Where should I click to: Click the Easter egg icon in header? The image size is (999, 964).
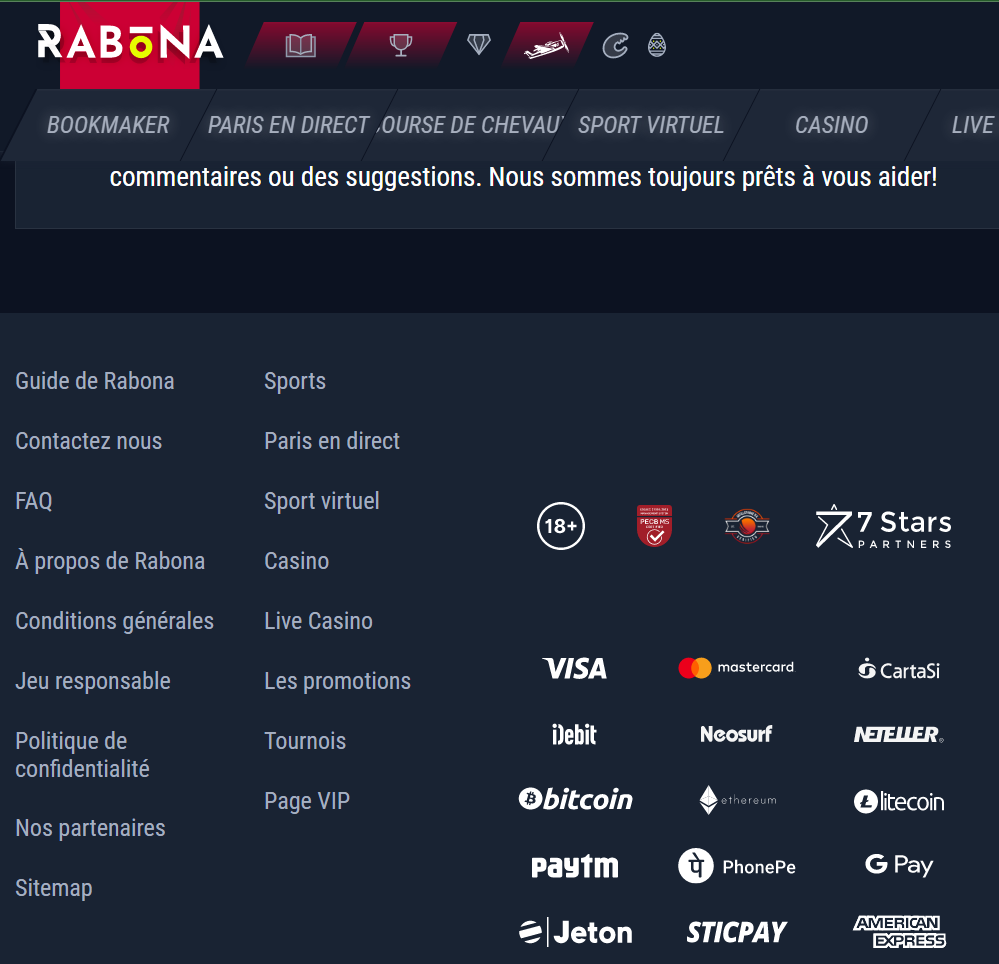657,45
